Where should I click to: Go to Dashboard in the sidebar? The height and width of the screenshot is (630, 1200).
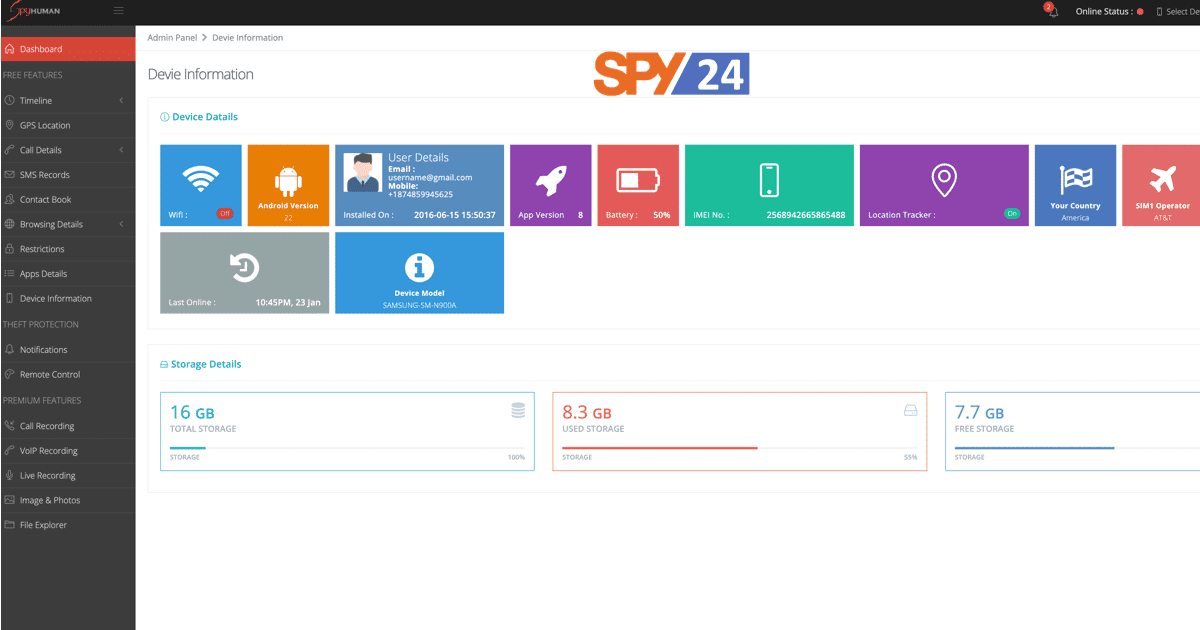[67, 49]
